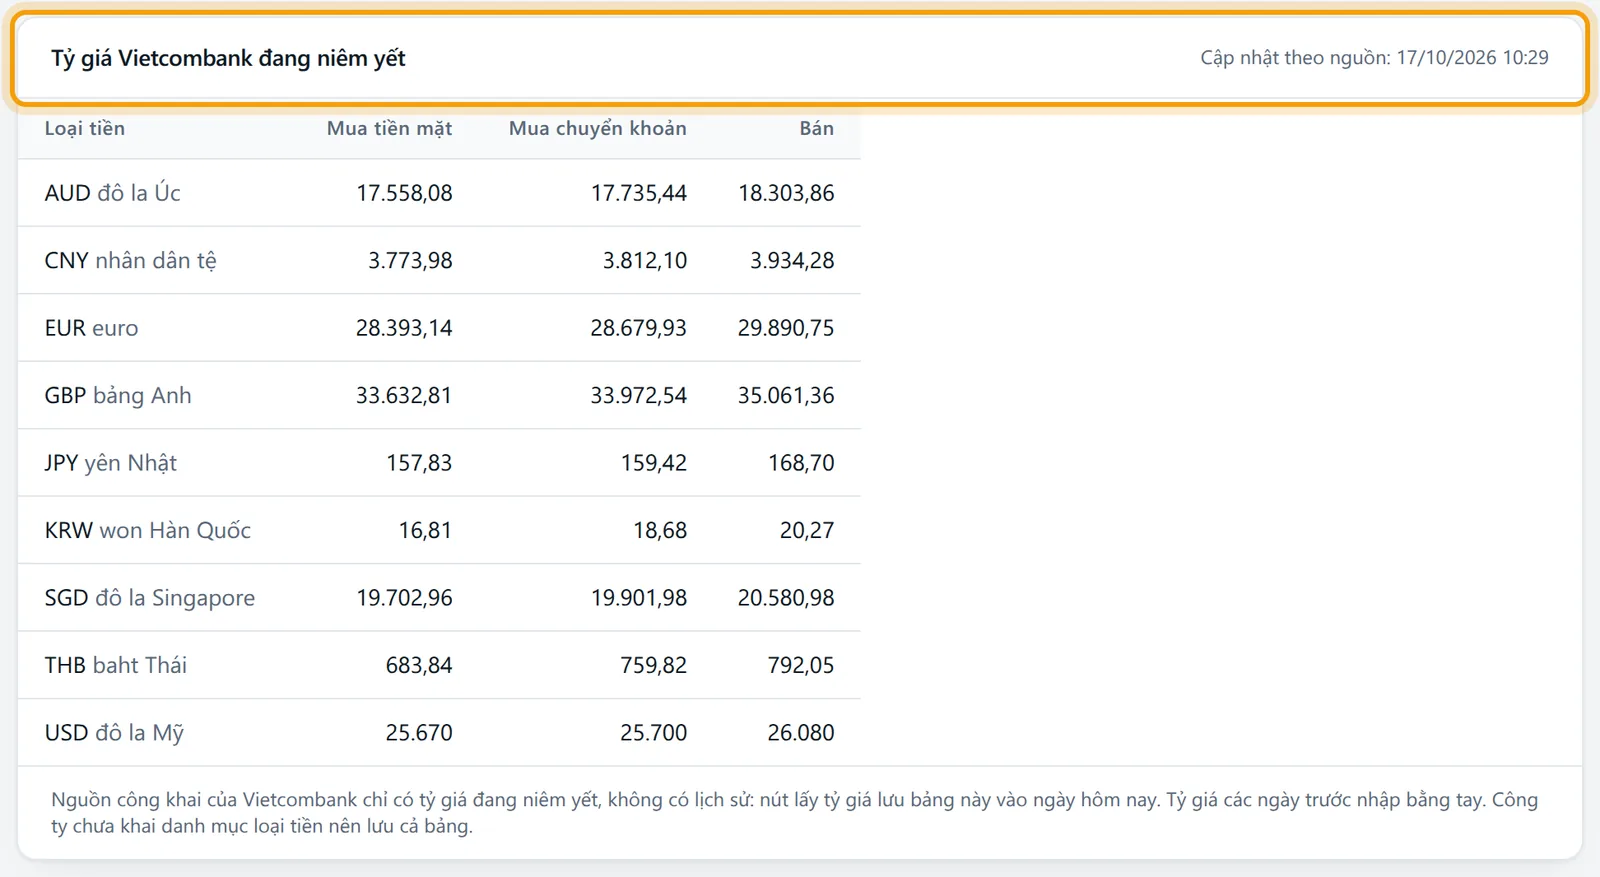This screenshot has height=877, width=1600.
Task: Click the 'EUR euro' row label
Action: coord(92,328)
